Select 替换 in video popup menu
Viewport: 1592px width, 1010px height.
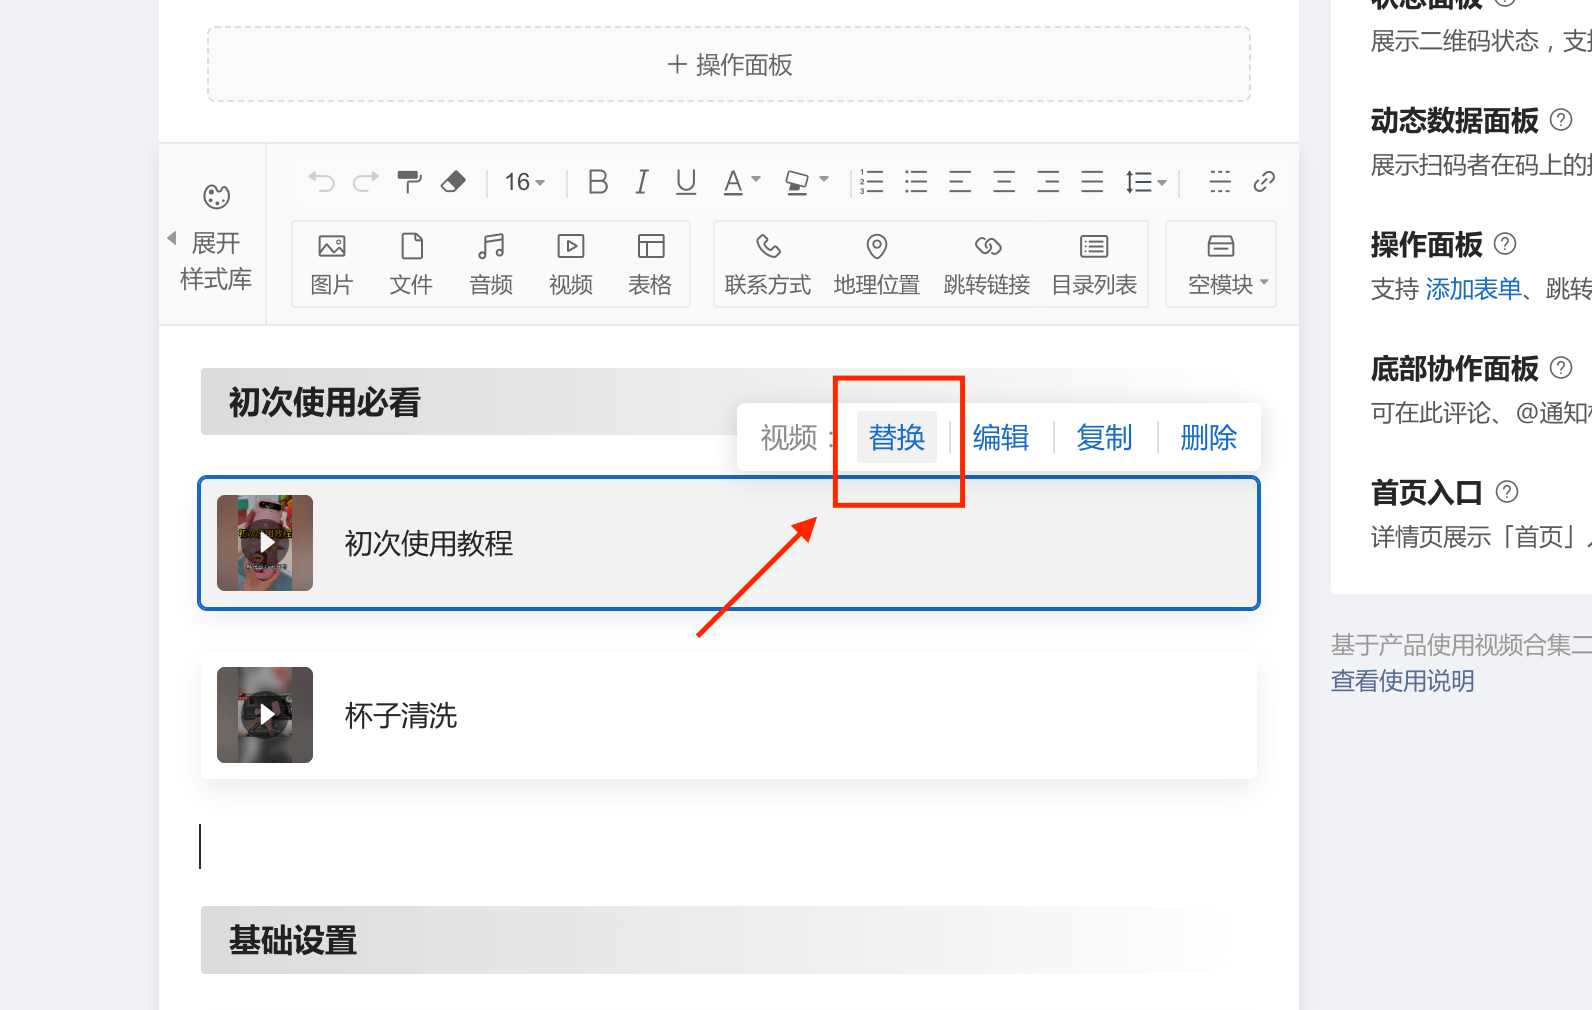pyautogui.click(x=896, y=437)
